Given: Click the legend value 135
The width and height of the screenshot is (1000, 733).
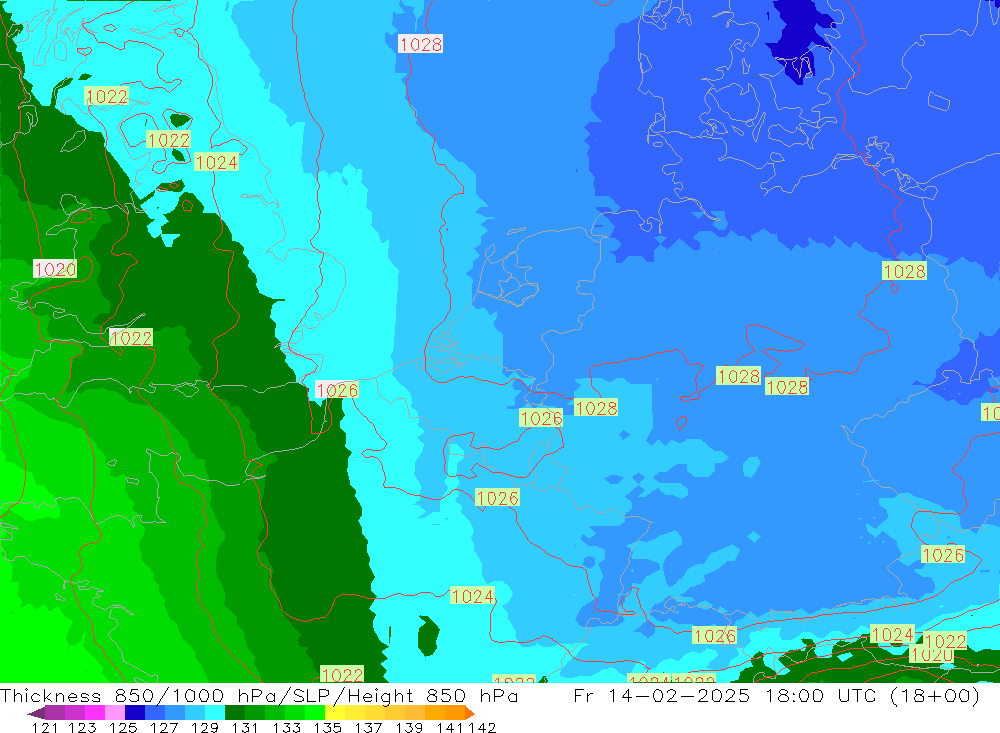Looking at the screenshot, I should pos(327,727).
